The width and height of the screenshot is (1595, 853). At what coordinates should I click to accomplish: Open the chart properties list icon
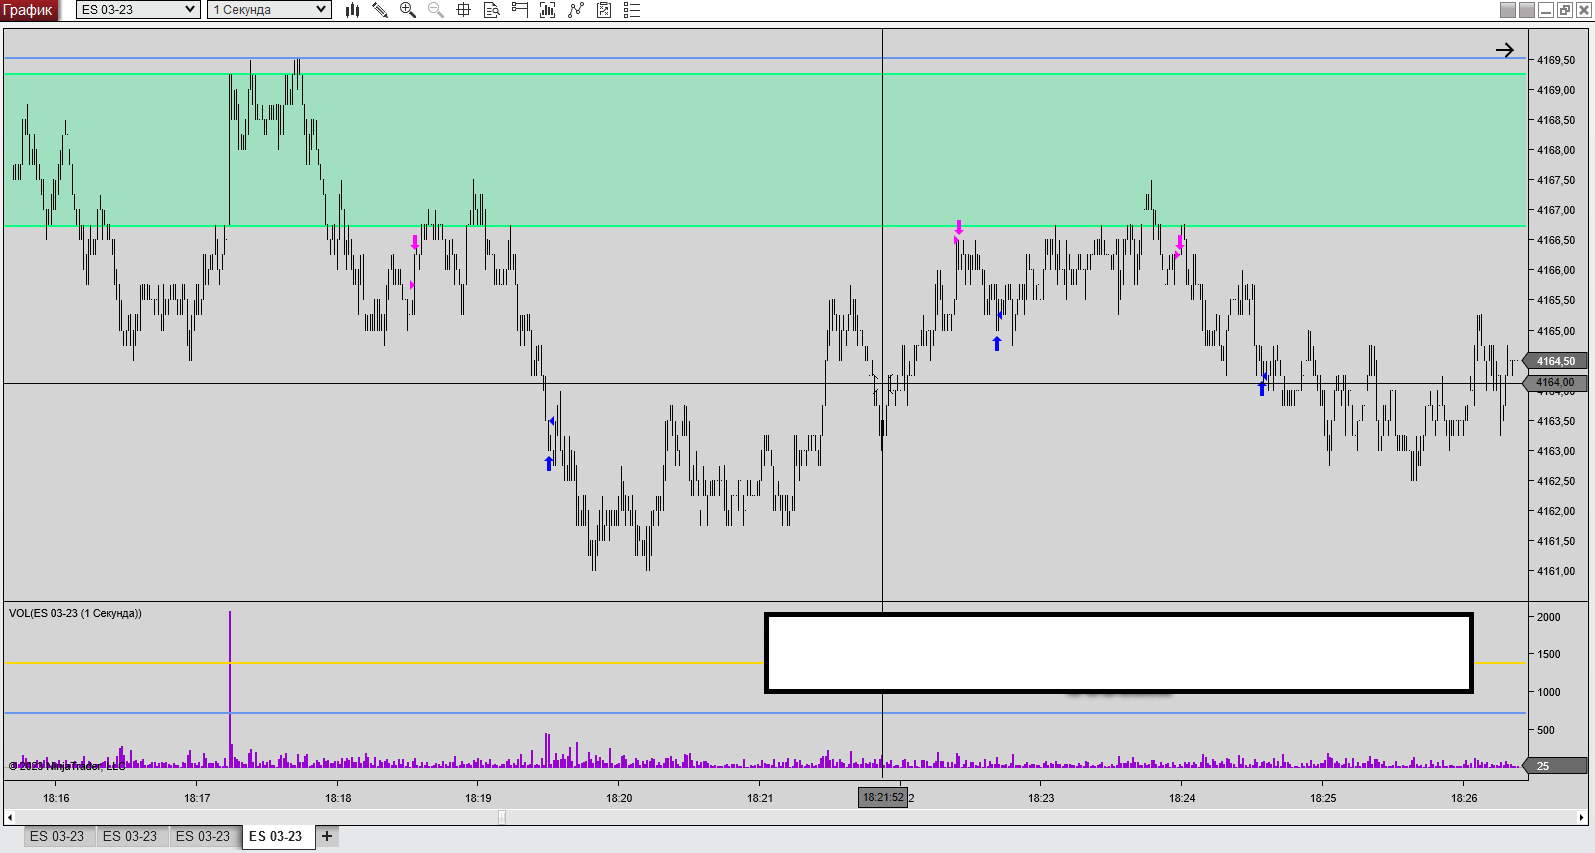coord(631,10)
